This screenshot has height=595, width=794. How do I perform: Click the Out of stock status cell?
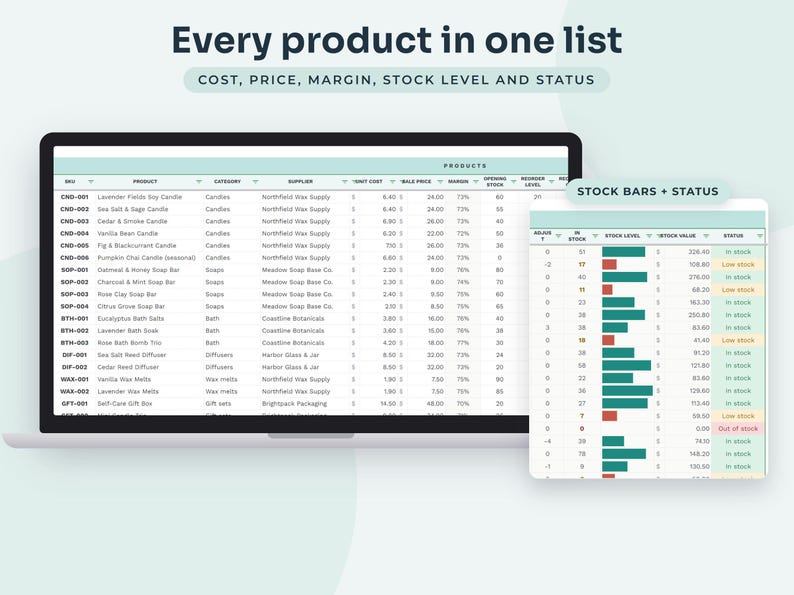tap(738, 428)
